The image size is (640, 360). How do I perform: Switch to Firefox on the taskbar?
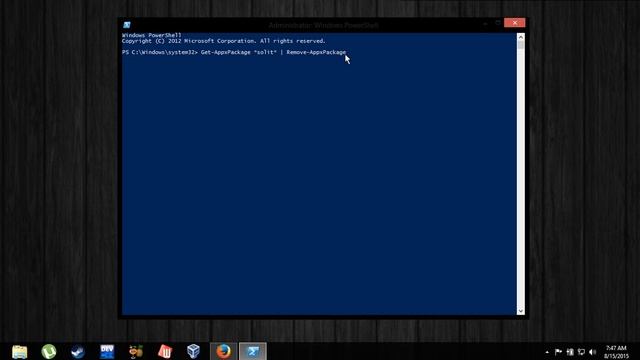pyautogui.click(x=223, y=351)
